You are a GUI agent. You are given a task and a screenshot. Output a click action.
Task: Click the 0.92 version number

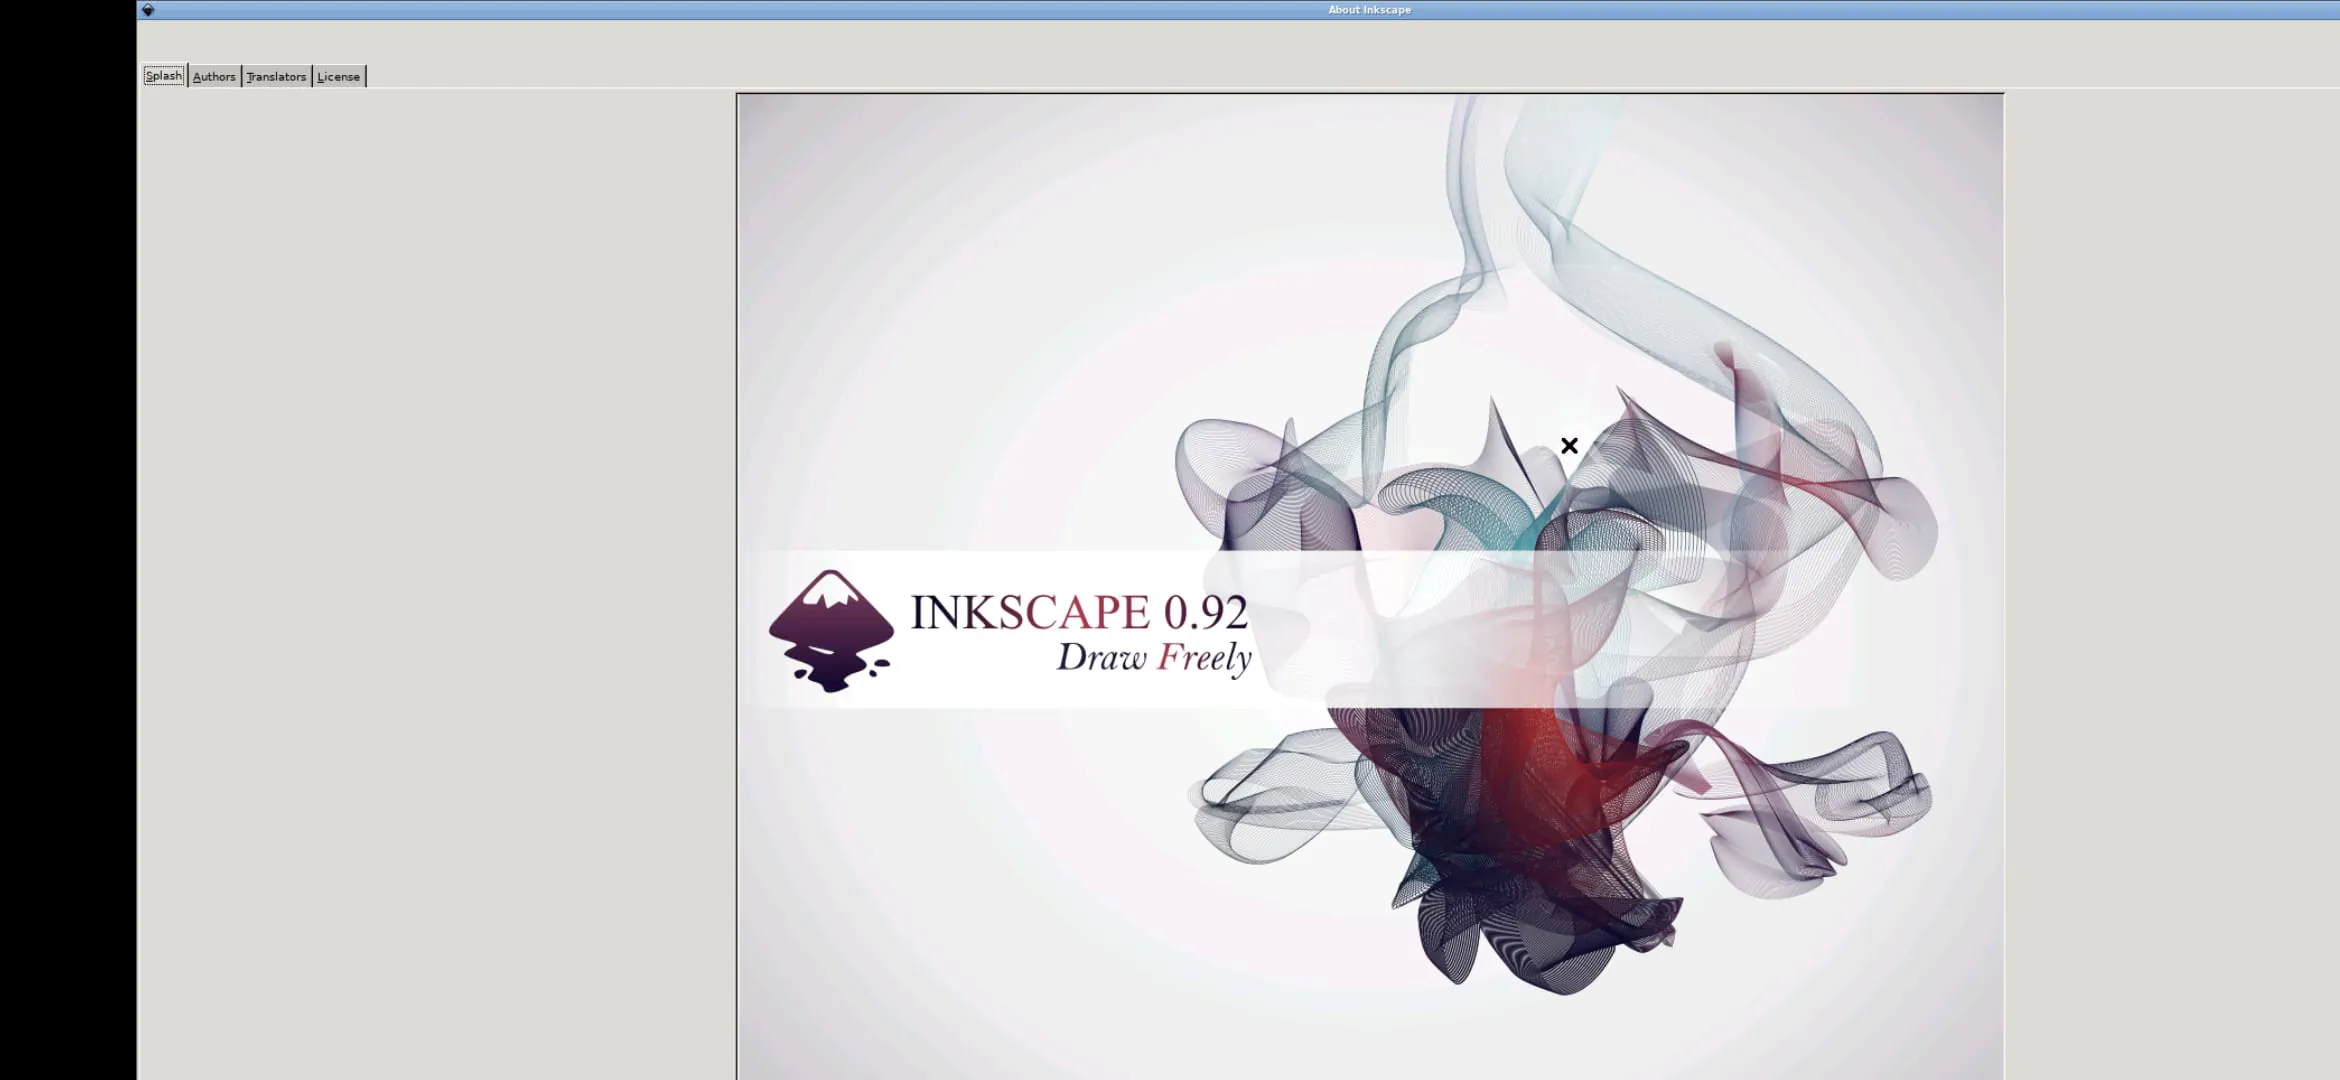tap(1205, 612)
